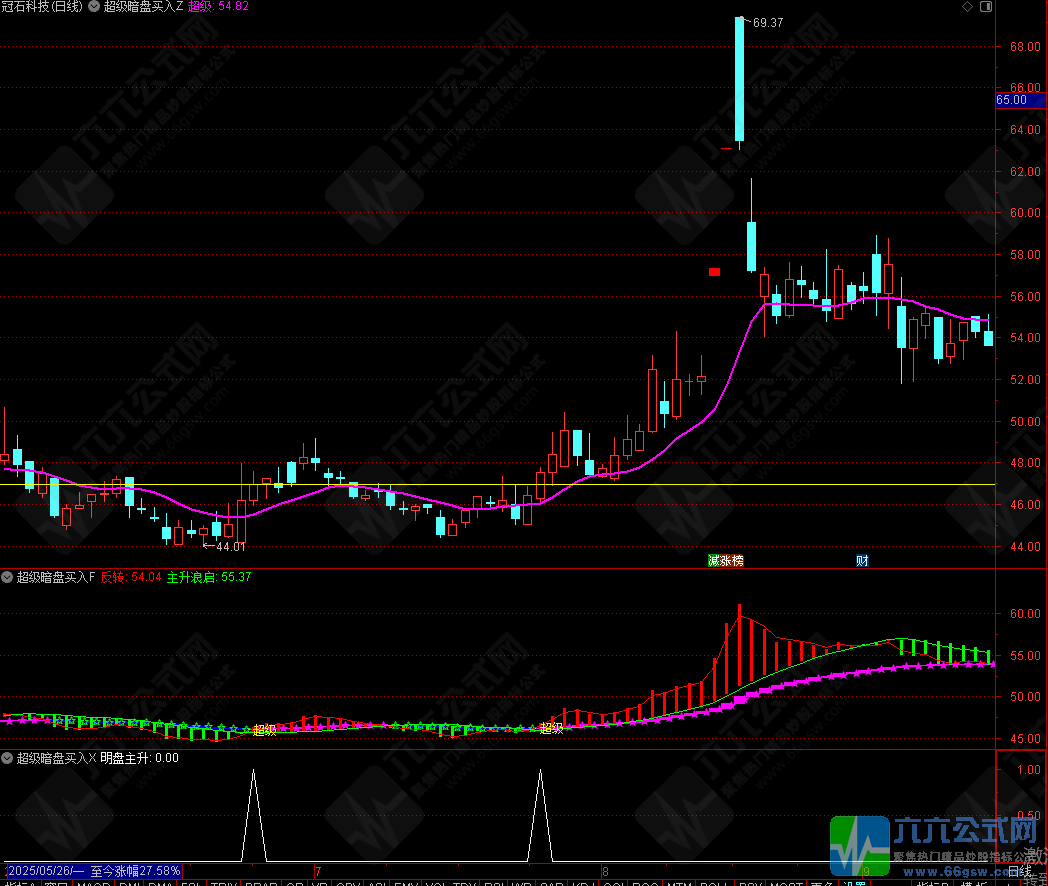Click the 65.00 price axis label
1048x886 pixels.
click(1012, 100)
